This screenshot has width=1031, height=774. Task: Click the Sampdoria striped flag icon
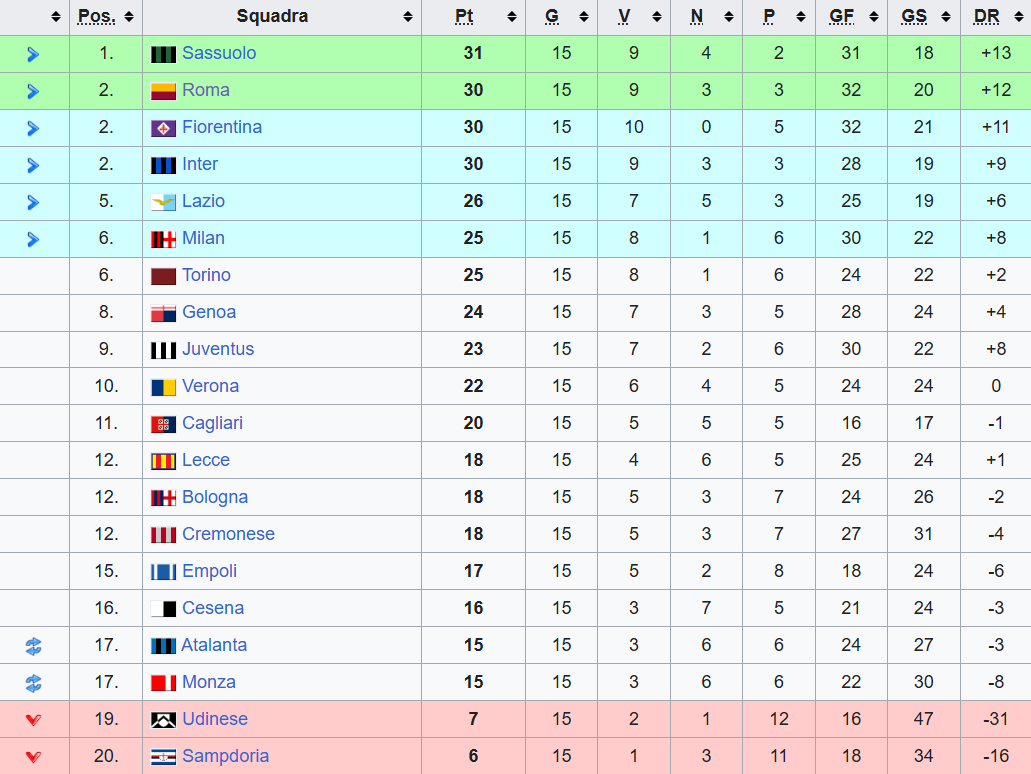(x=163, y=757)
